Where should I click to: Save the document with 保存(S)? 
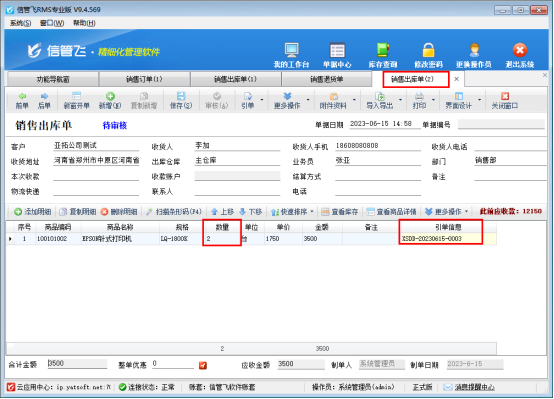click(181, 101)
